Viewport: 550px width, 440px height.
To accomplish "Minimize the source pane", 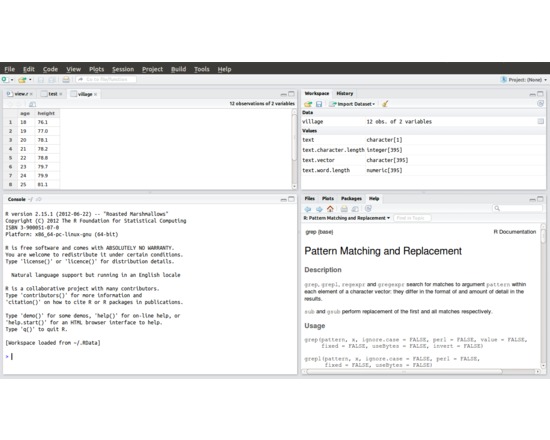I will (283, 94).
